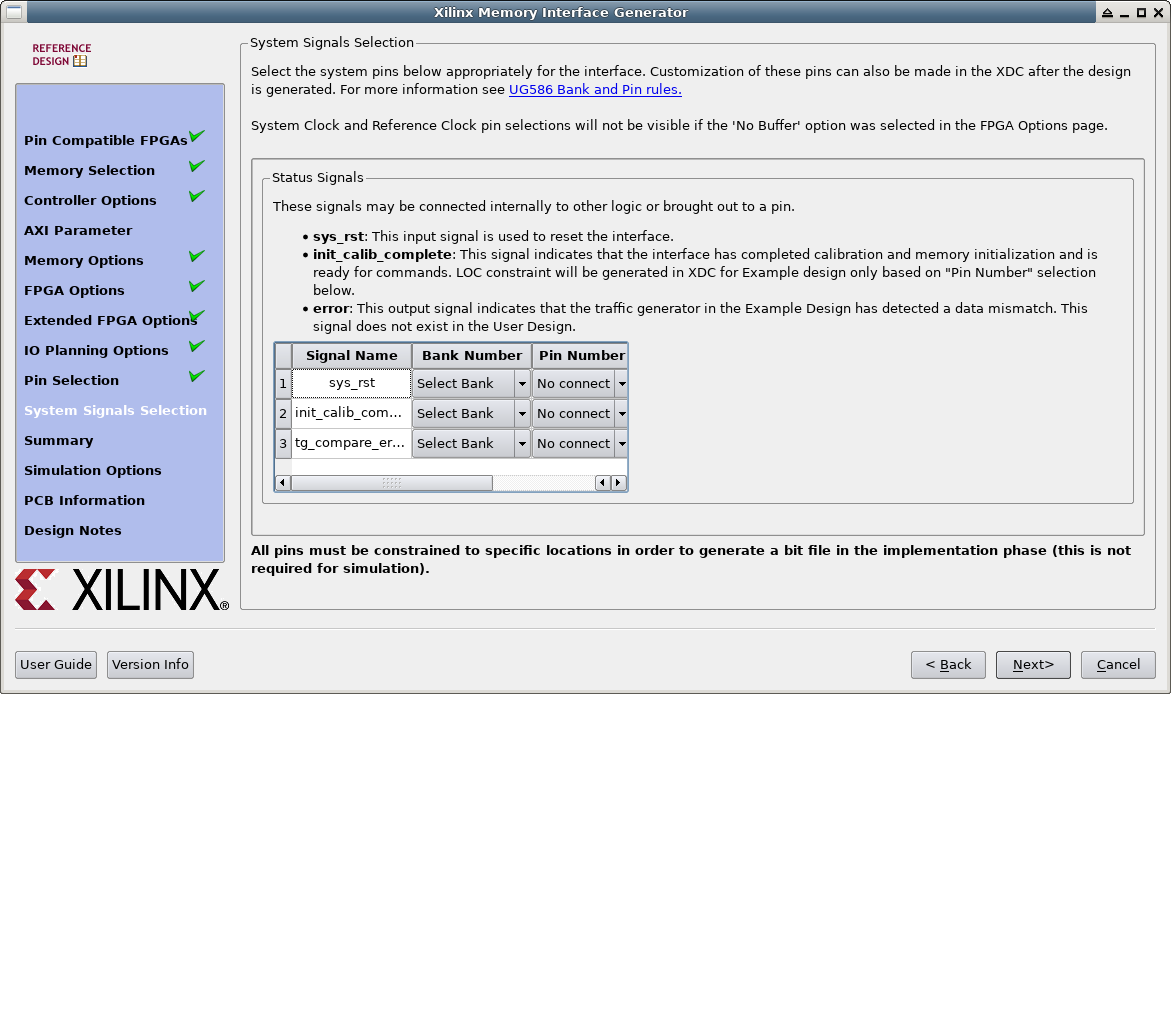1171x1009 pixels.
Task: Select the init_calib_com... signal name cell
Action: pyautogui.click(x=352, y=413)
